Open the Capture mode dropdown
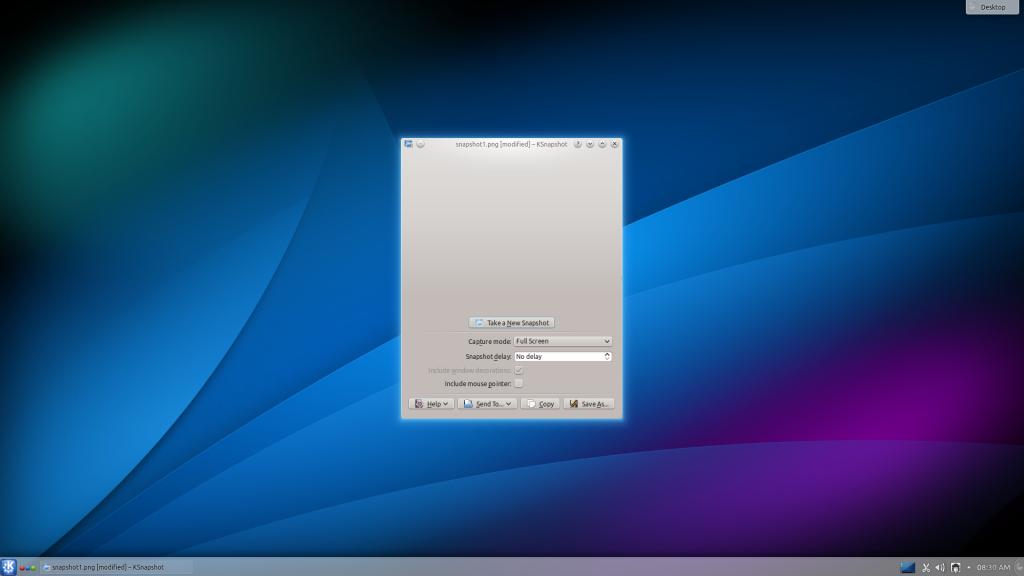This screenshot has height=576, width=1024. click(x=562, y=341)
